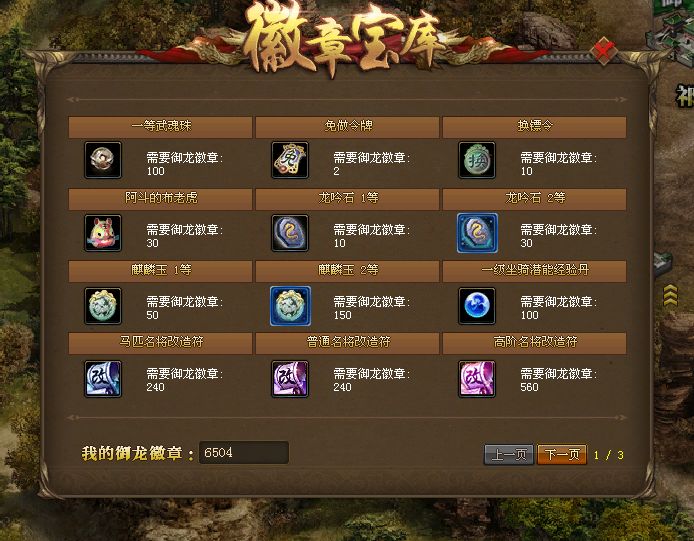Expand the yellow chevron arrows on right edge
Viewport: 694px width, 541px height.
671,295
